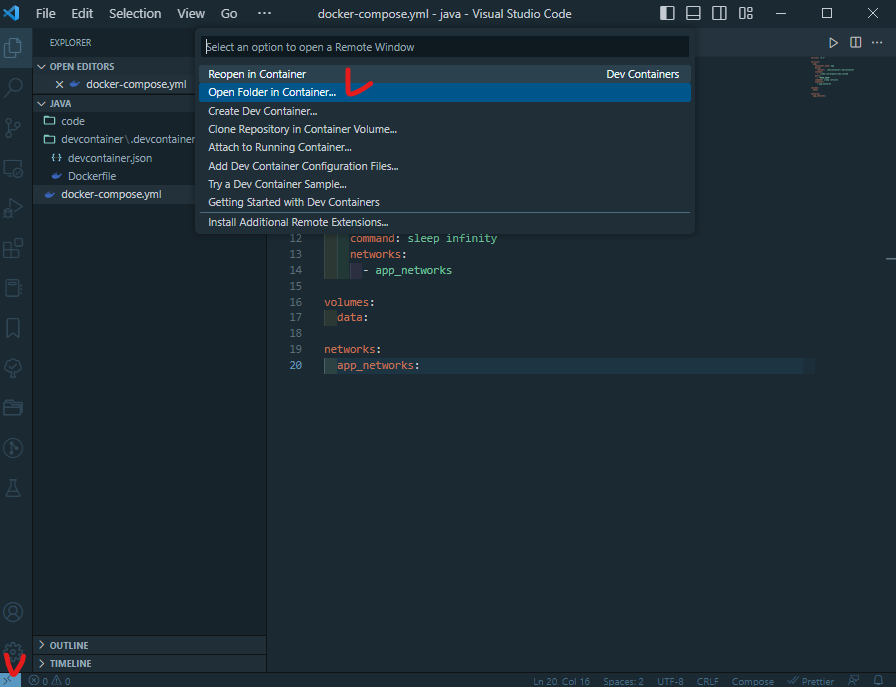Split the editor to the right
The image size is (896, 687).
coord(855,43)
